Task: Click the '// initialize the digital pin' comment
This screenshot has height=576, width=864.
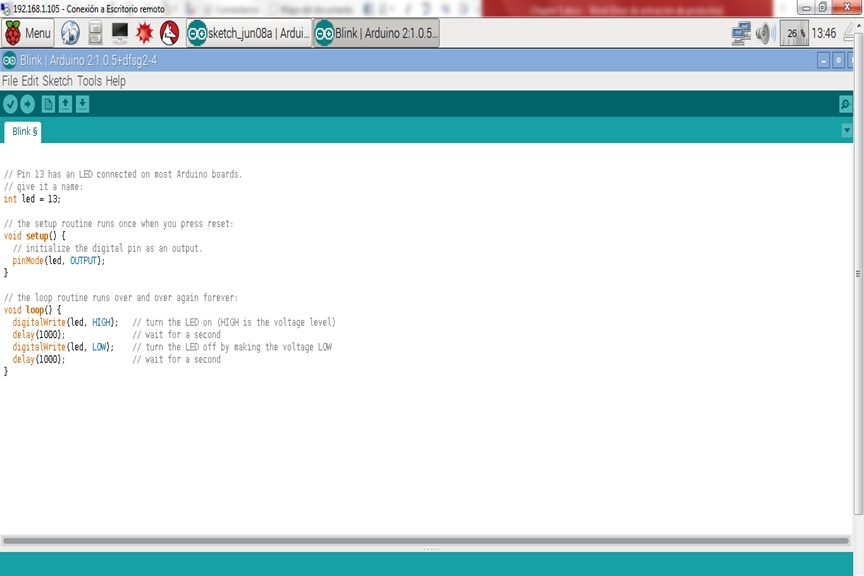Action: click(x=107, y=248)
